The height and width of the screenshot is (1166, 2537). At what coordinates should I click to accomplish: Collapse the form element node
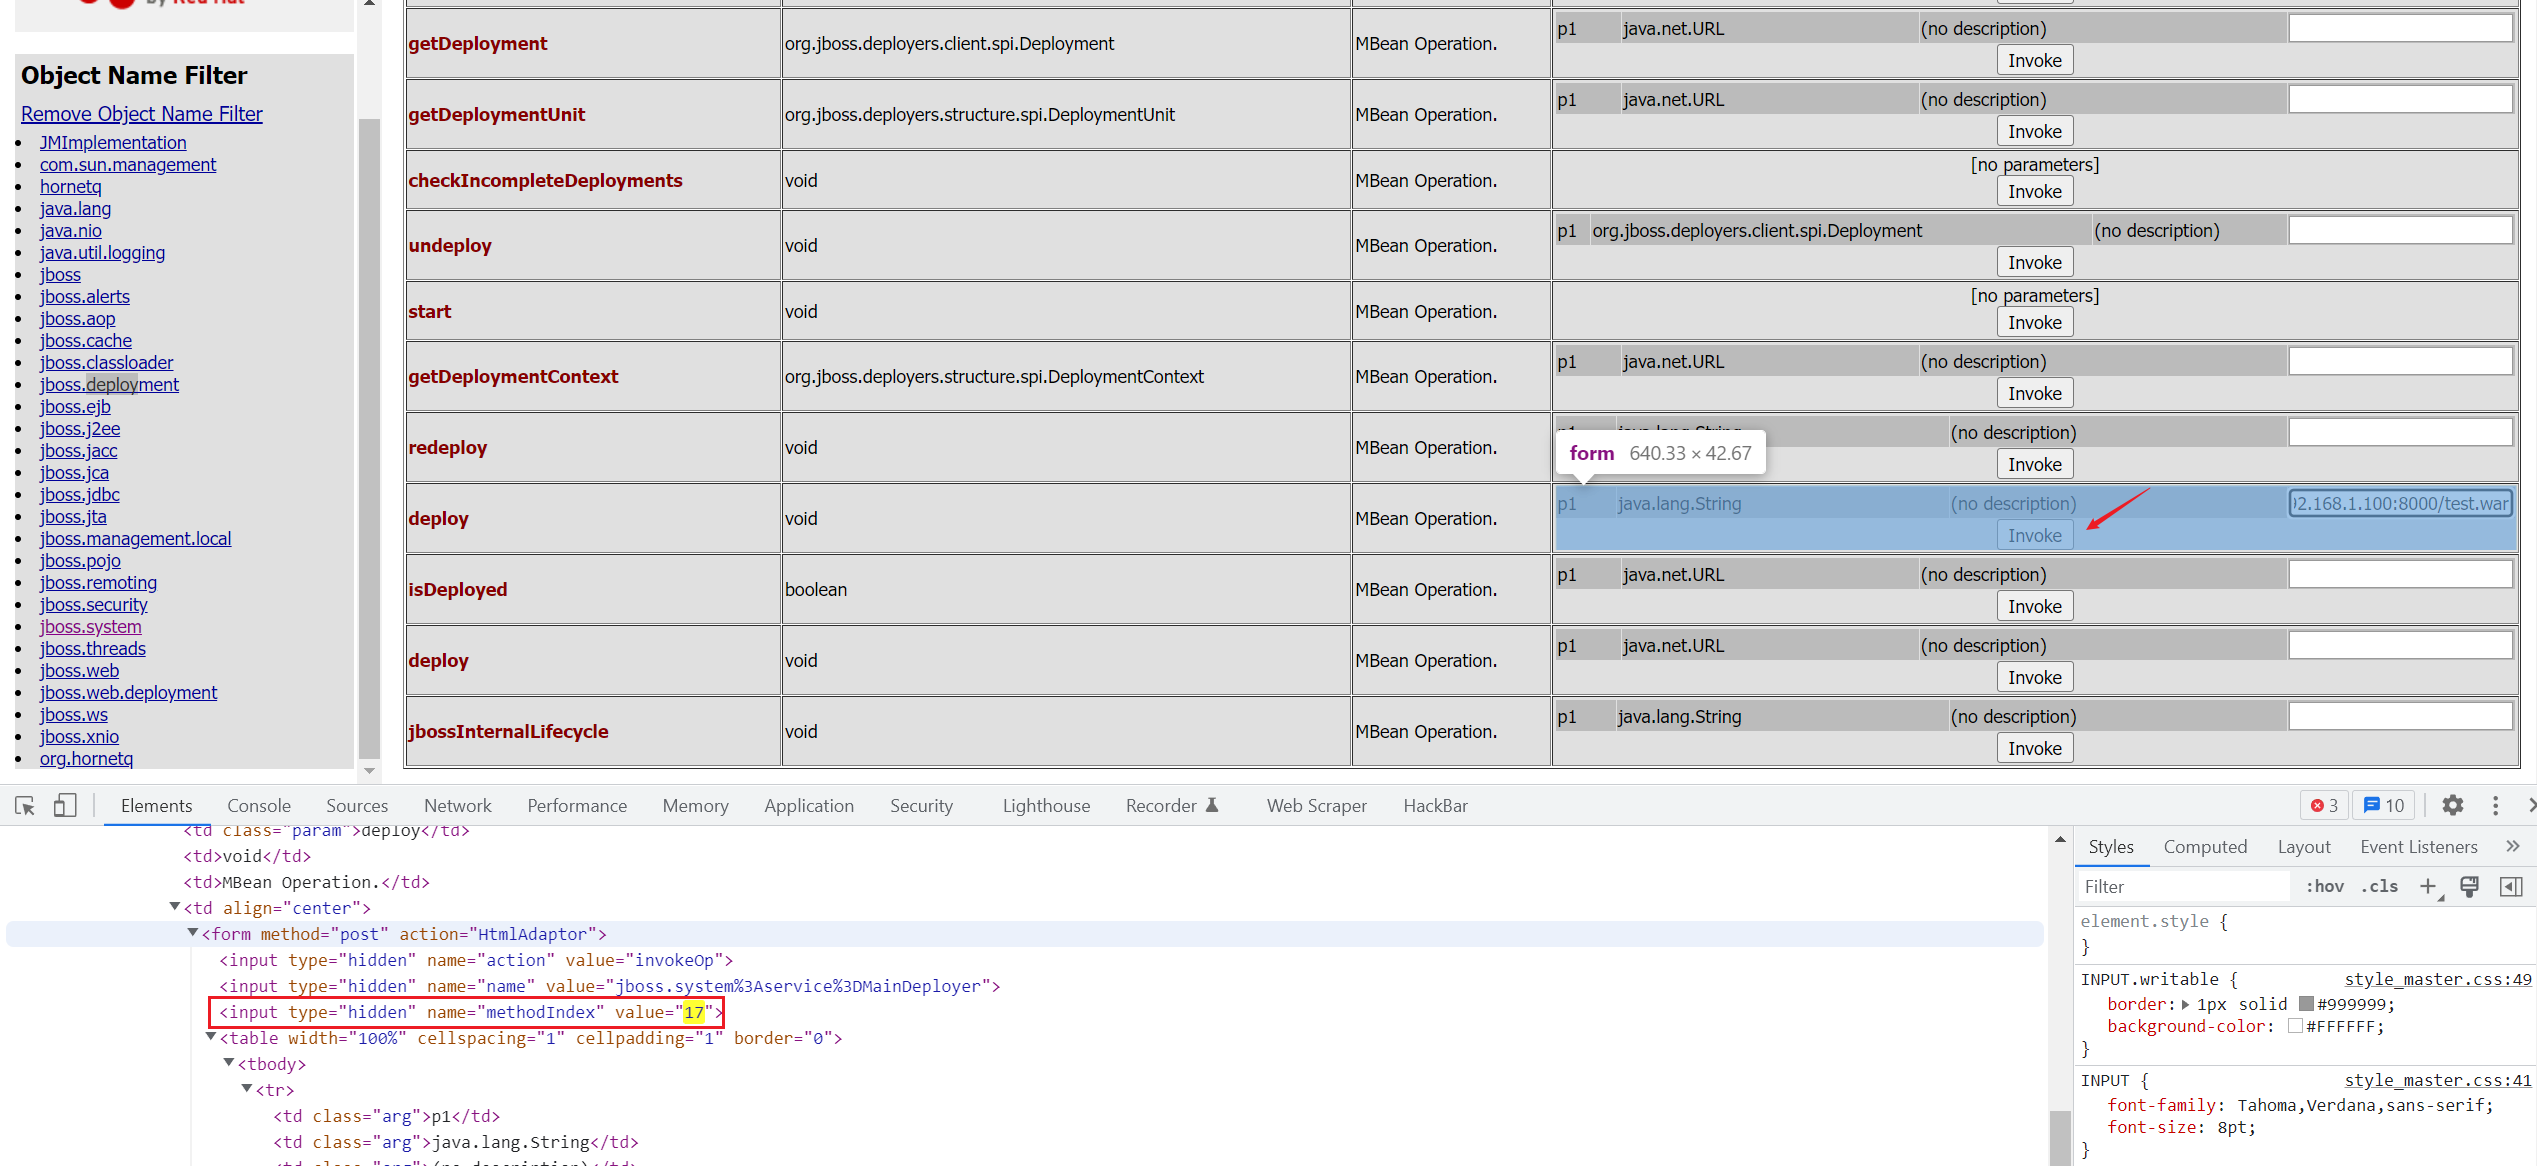(193, 933)
